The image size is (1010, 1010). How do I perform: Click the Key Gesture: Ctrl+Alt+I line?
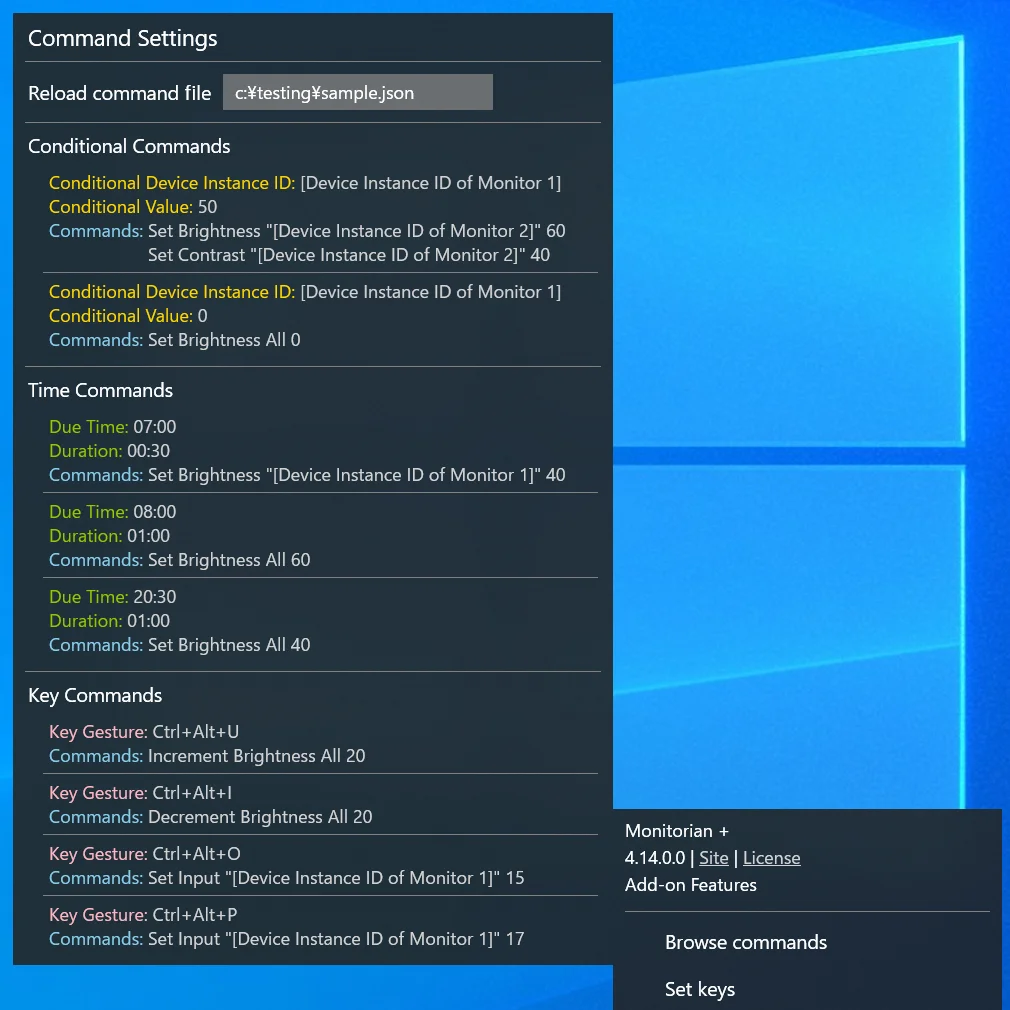pyautogui.click(x=140, y=793)
